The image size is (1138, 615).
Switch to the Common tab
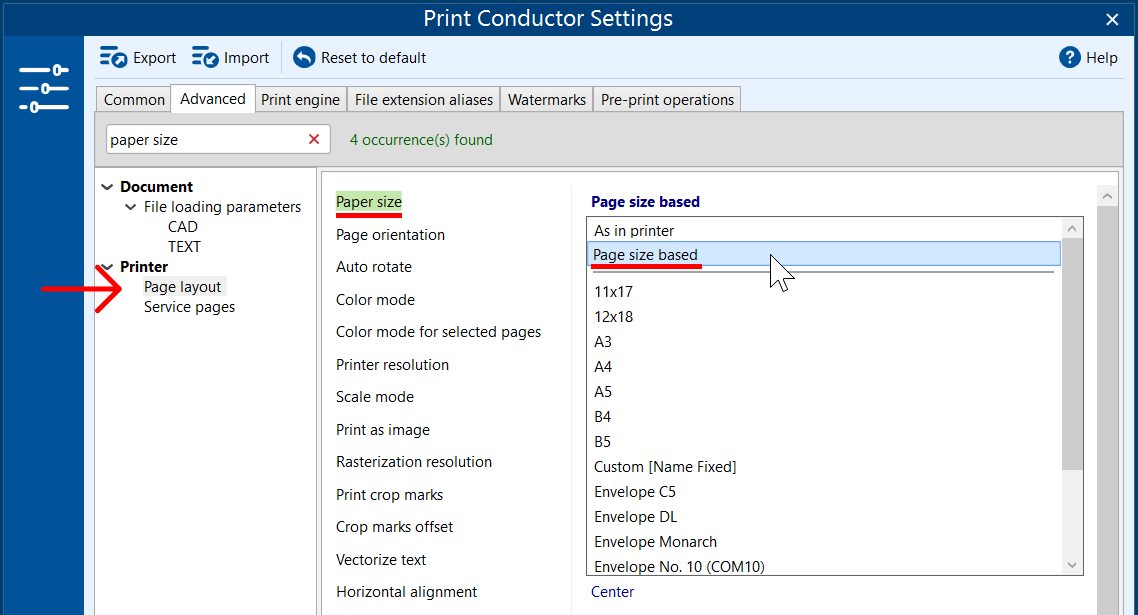134,100
